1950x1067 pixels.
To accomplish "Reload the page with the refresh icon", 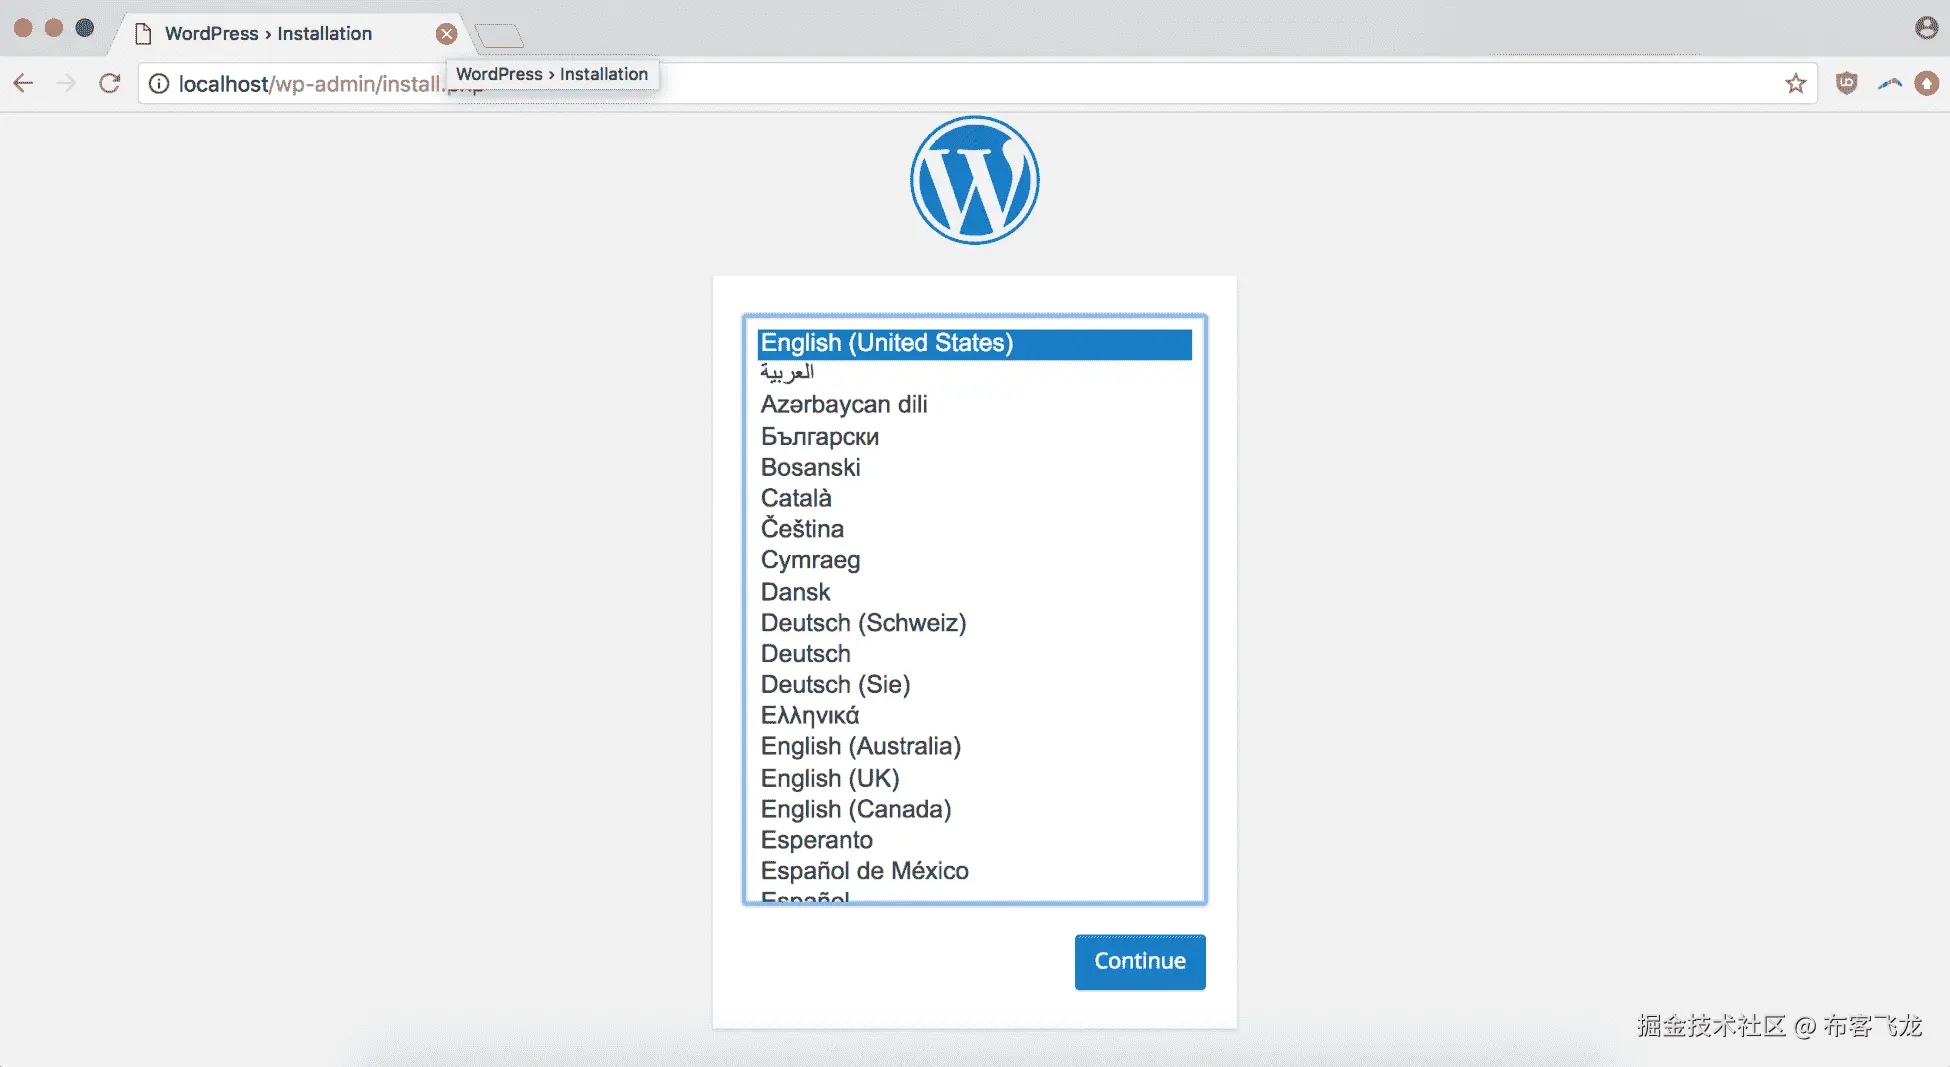I will click(x=110, y=83).
